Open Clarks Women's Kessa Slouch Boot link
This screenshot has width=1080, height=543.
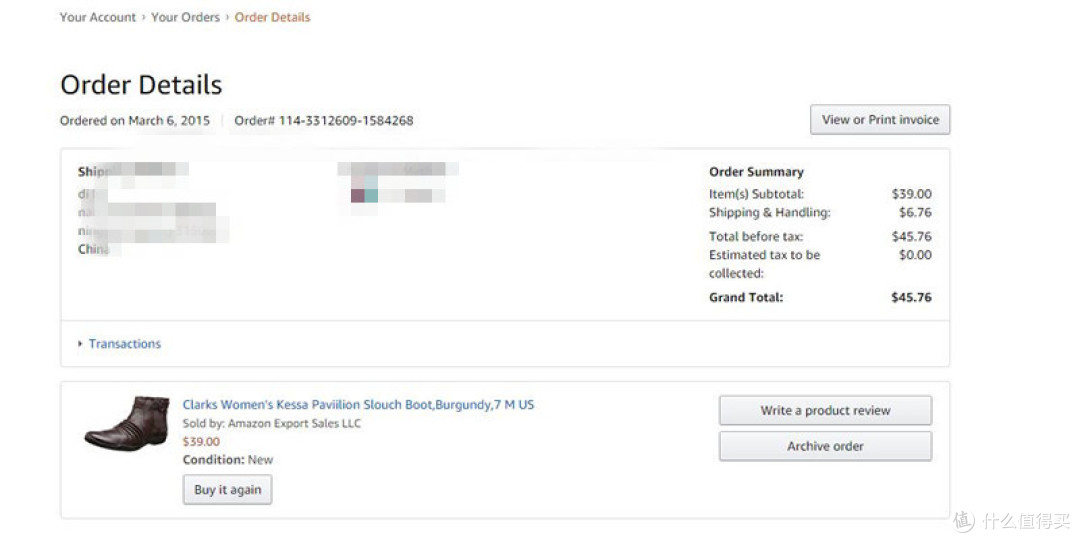(x=358, y=404)
